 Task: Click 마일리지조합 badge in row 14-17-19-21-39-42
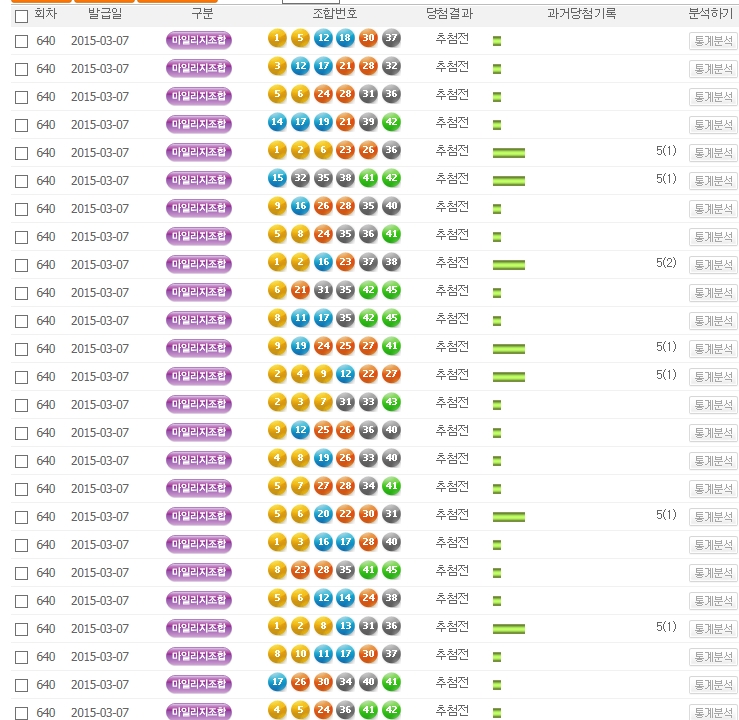199,123
